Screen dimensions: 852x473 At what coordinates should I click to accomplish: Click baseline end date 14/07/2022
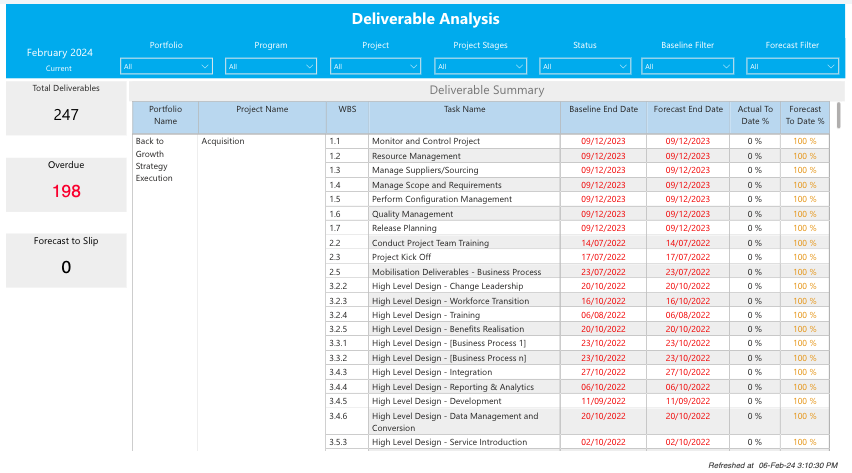(603, 242)
